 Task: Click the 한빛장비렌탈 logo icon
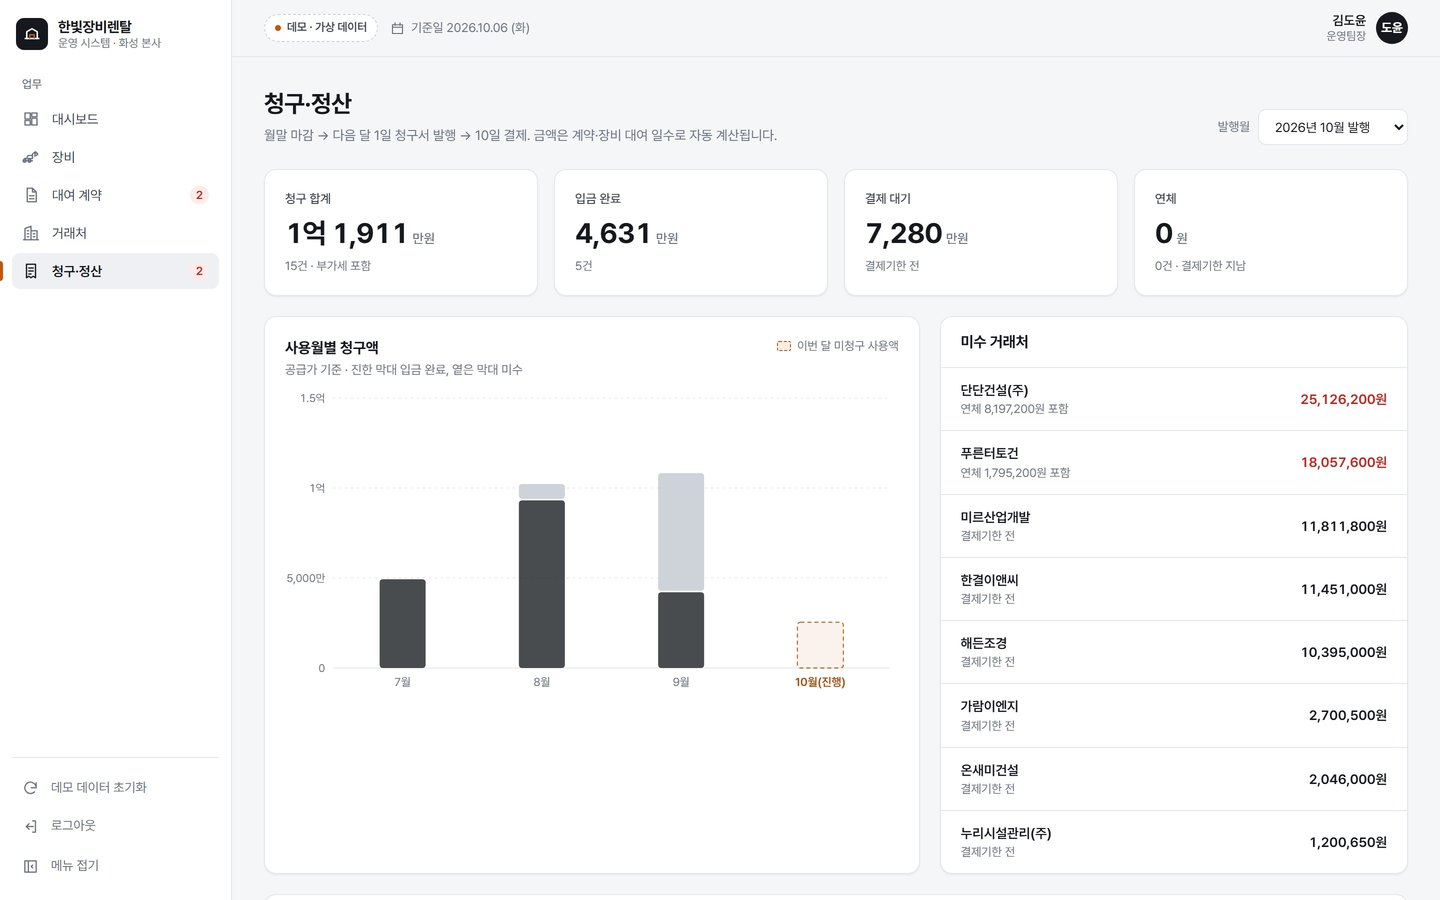point(32,34)
